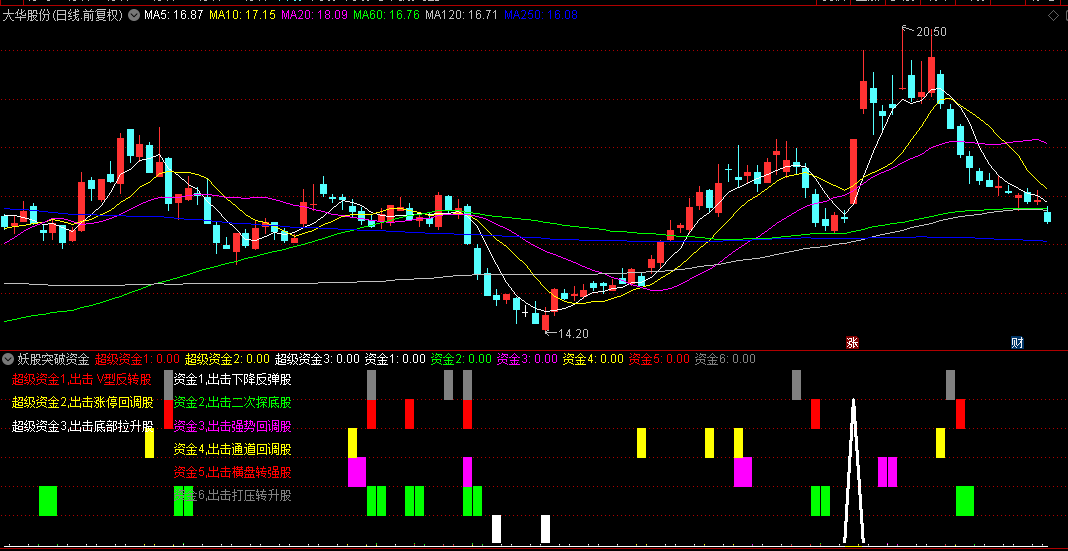Open dropdown arrow beside 大华股份 chart title
This screenshot has height=551, width=1068.
[134, 14]
